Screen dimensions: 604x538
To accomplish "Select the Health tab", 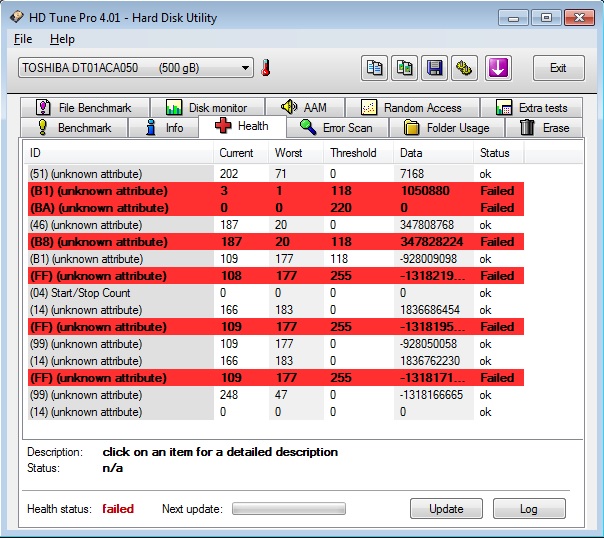I will coord(242,126).
